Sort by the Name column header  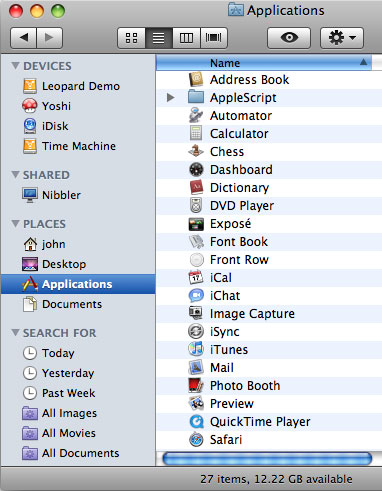tap(264, 63)
